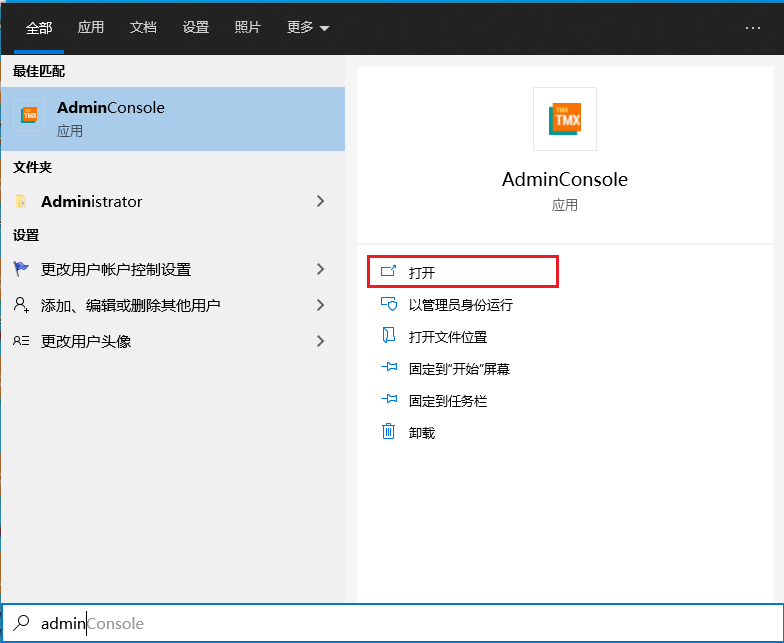This screenshot has width=784, height=643.
Task: Click the Administrator folder icon
Action: [x=21, y=201]
